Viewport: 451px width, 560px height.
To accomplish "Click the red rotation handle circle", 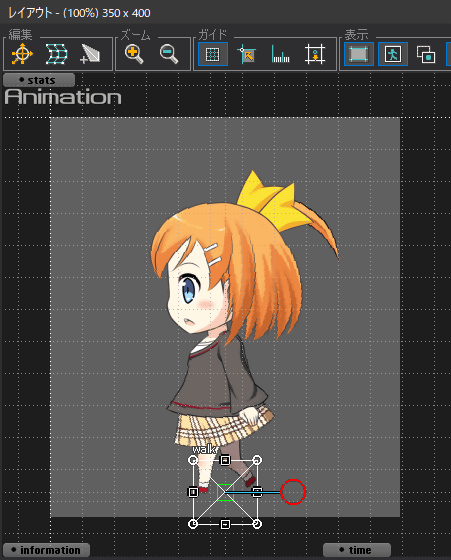I will 293,492.
